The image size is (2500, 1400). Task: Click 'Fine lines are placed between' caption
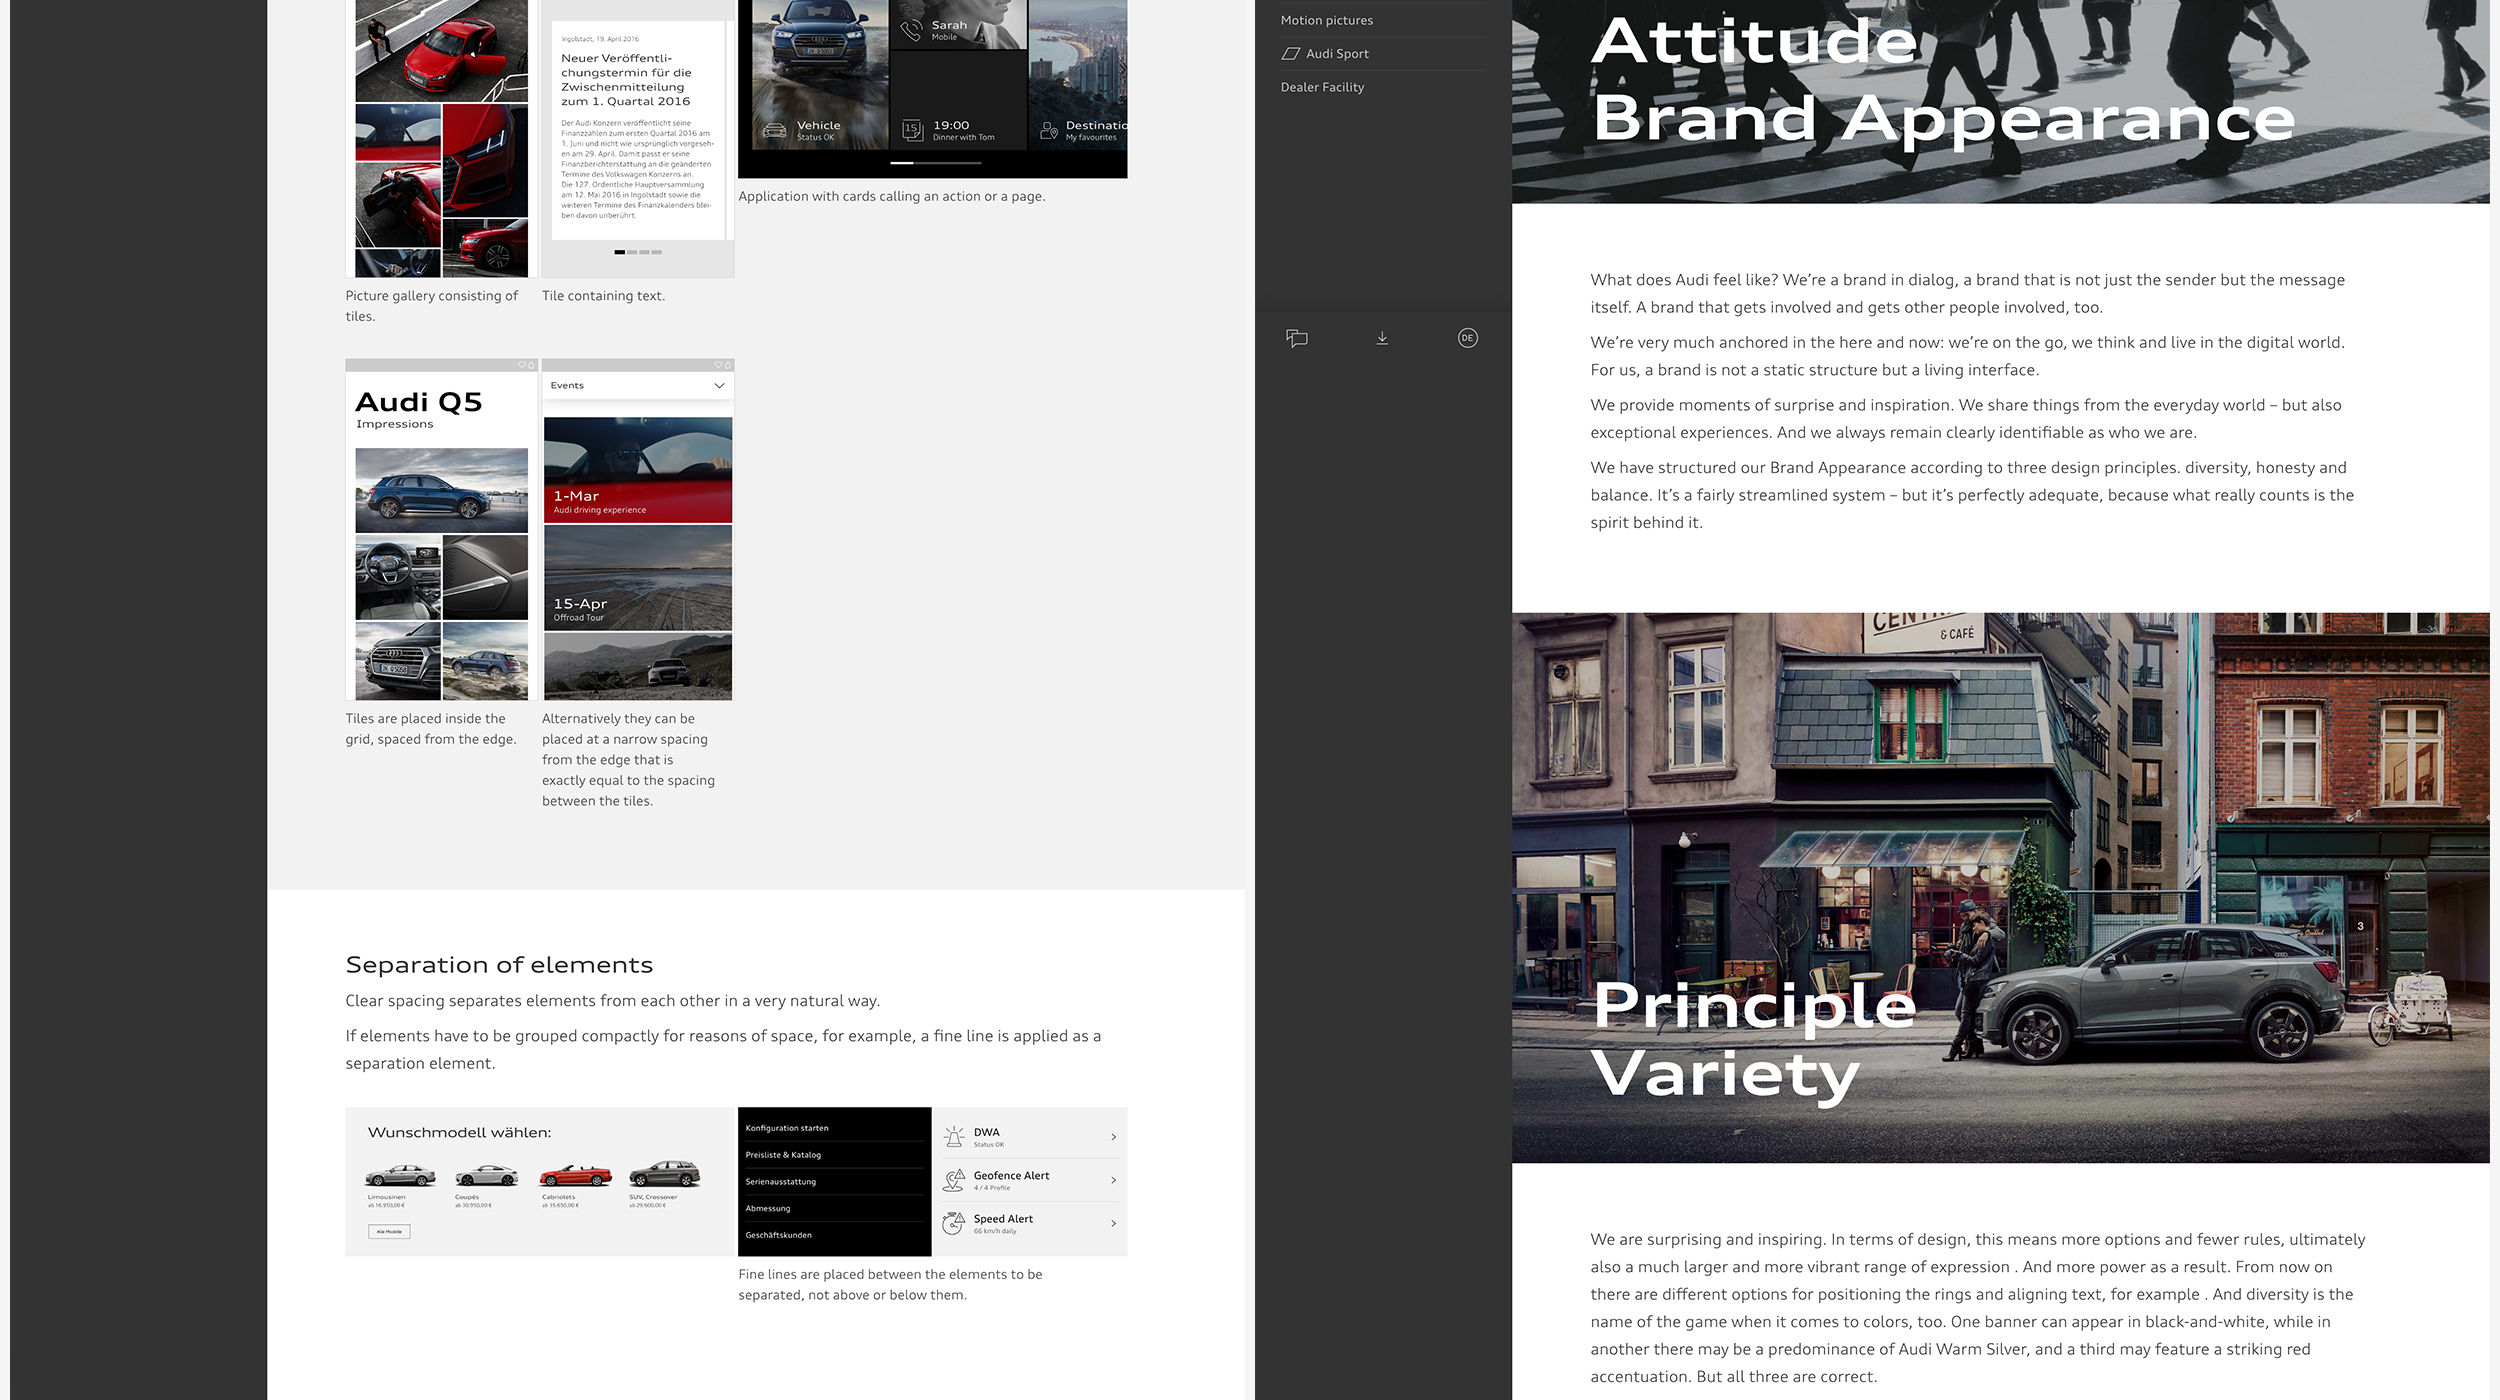coord(890,1284)
